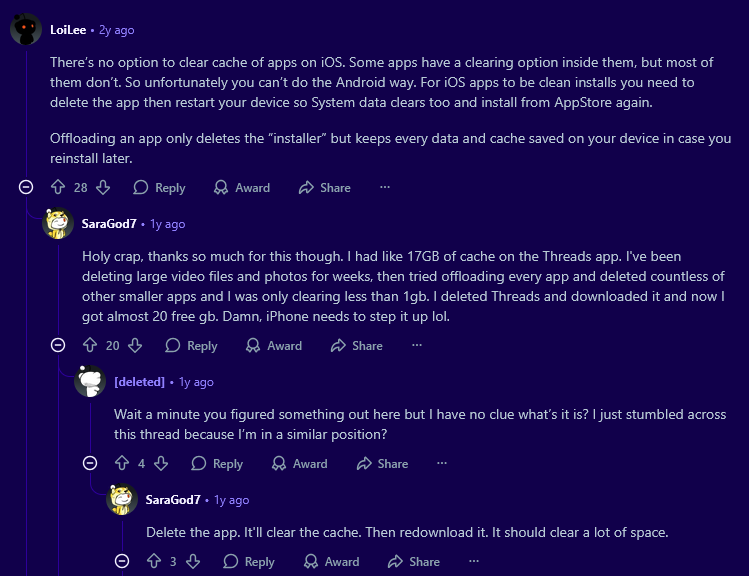Click Award on LoiLee's comment
The width and height of the screenshot is (749, 576).
(x=241, y=187)
